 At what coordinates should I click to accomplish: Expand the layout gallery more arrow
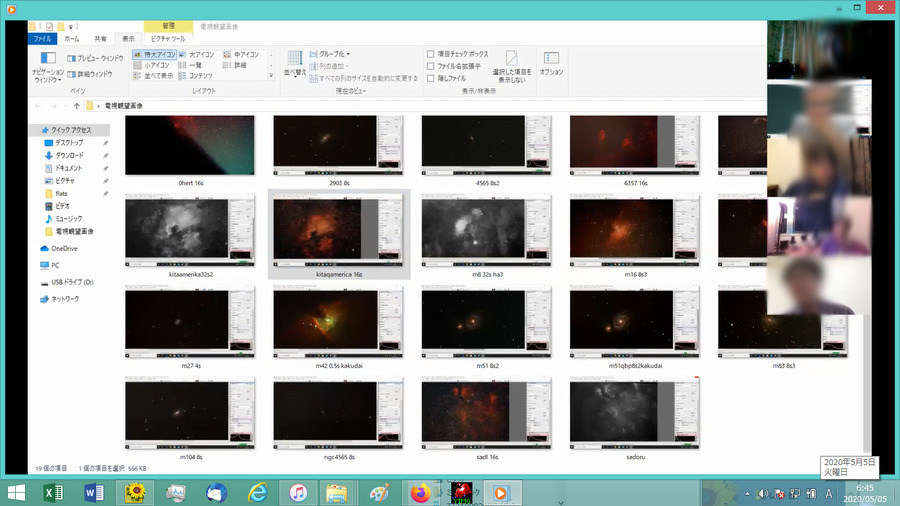pos(271,76)
